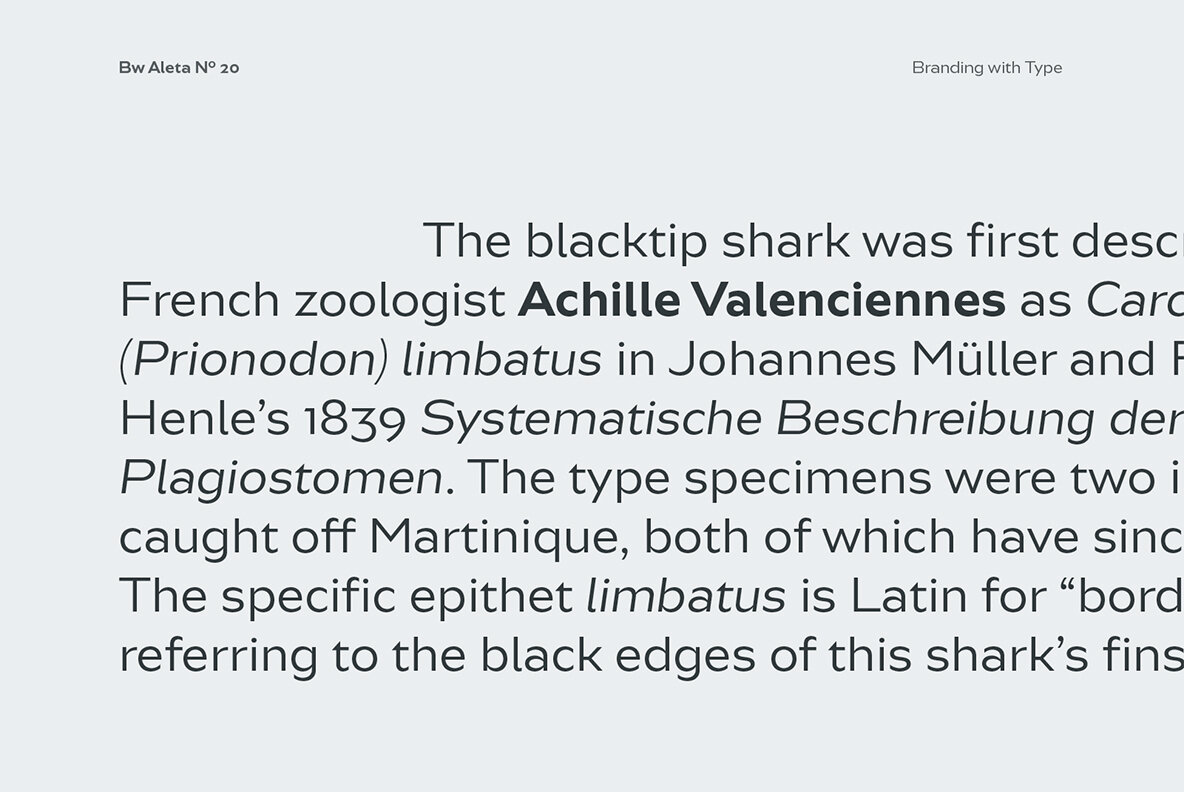1184x792 pixels.
Task: Click the word 'zoologist'
Action: pos(399,301)
